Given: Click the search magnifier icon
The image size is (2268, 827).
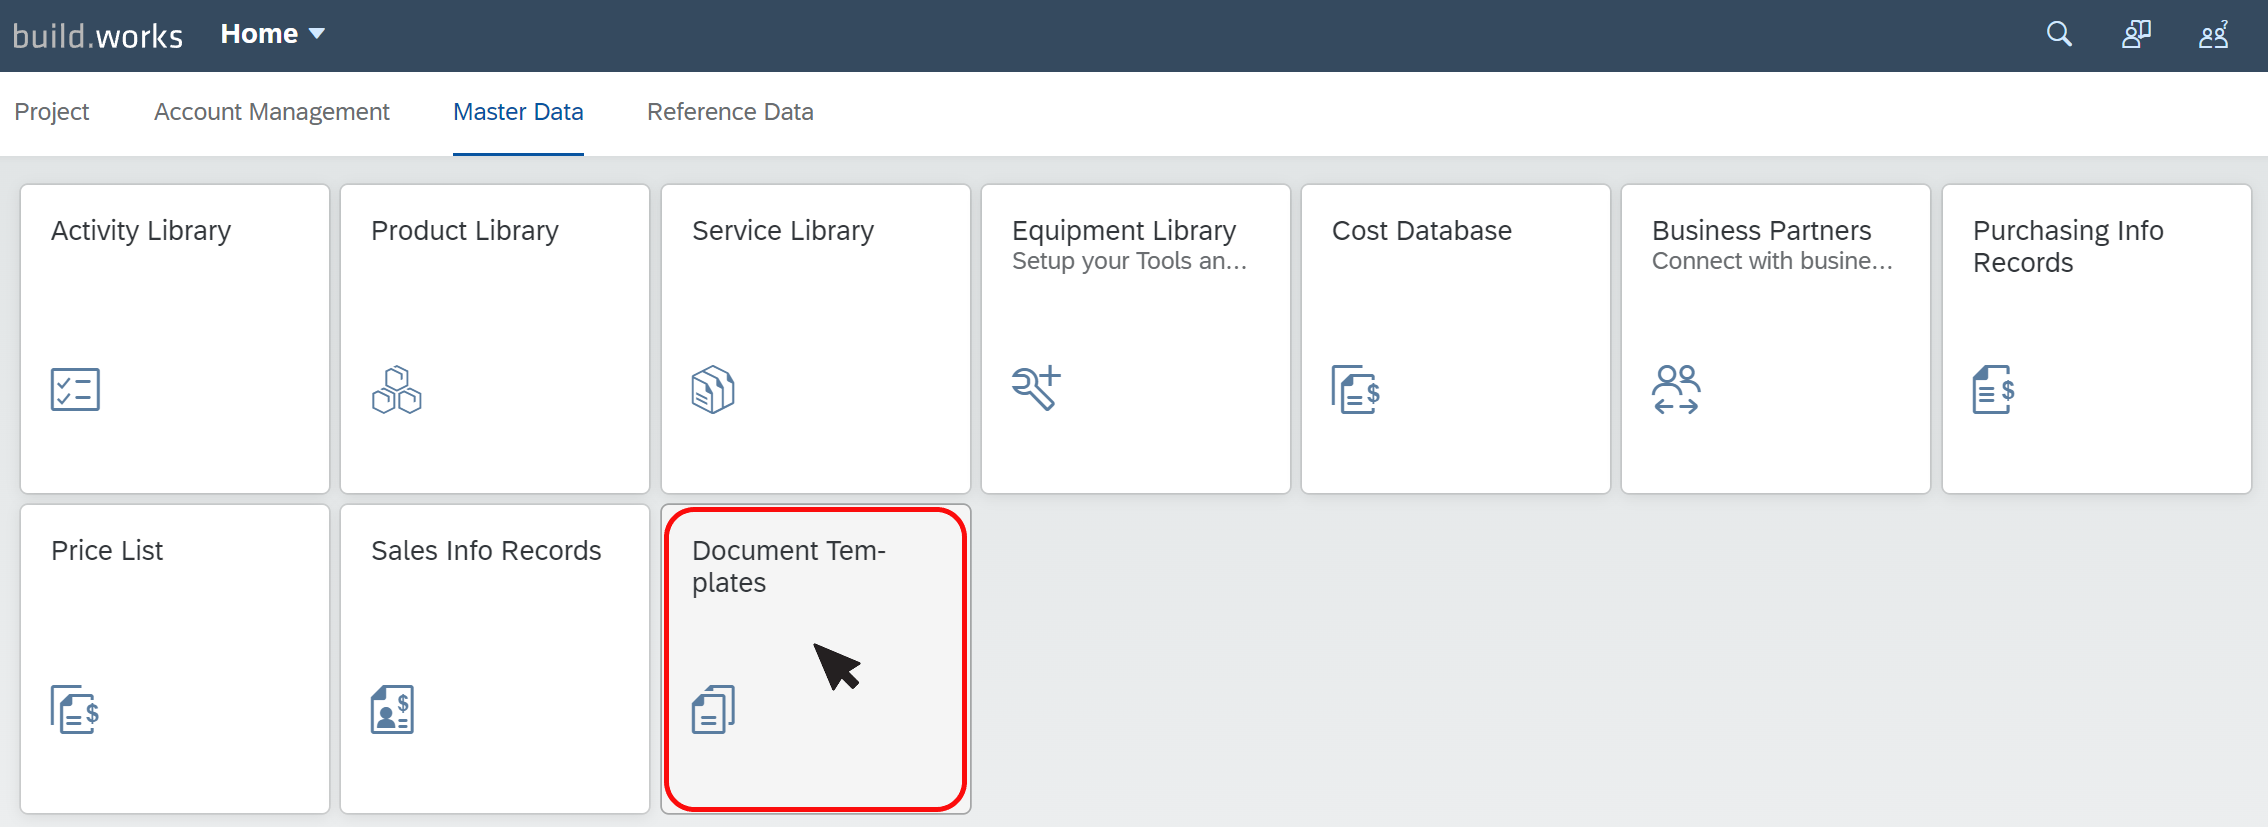Looking at the screenshot, I should 2059,34.
